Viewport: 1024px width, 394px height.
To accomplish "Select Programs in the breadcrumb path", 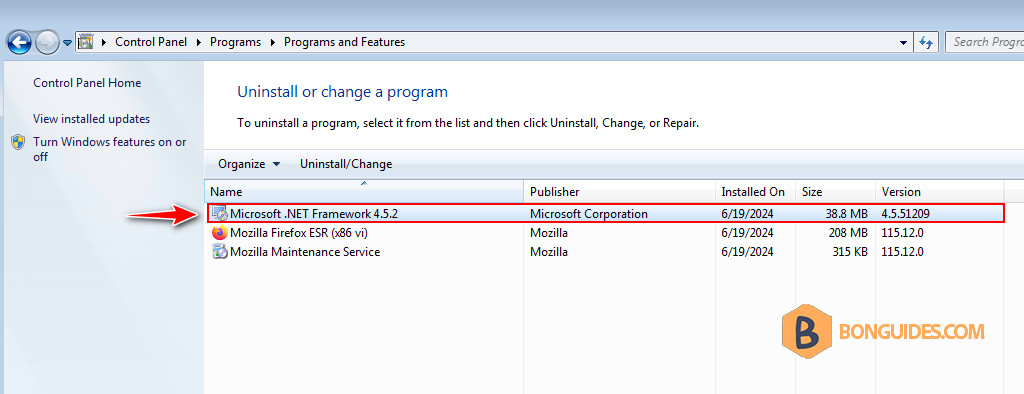I will click(x=235, y=42).
